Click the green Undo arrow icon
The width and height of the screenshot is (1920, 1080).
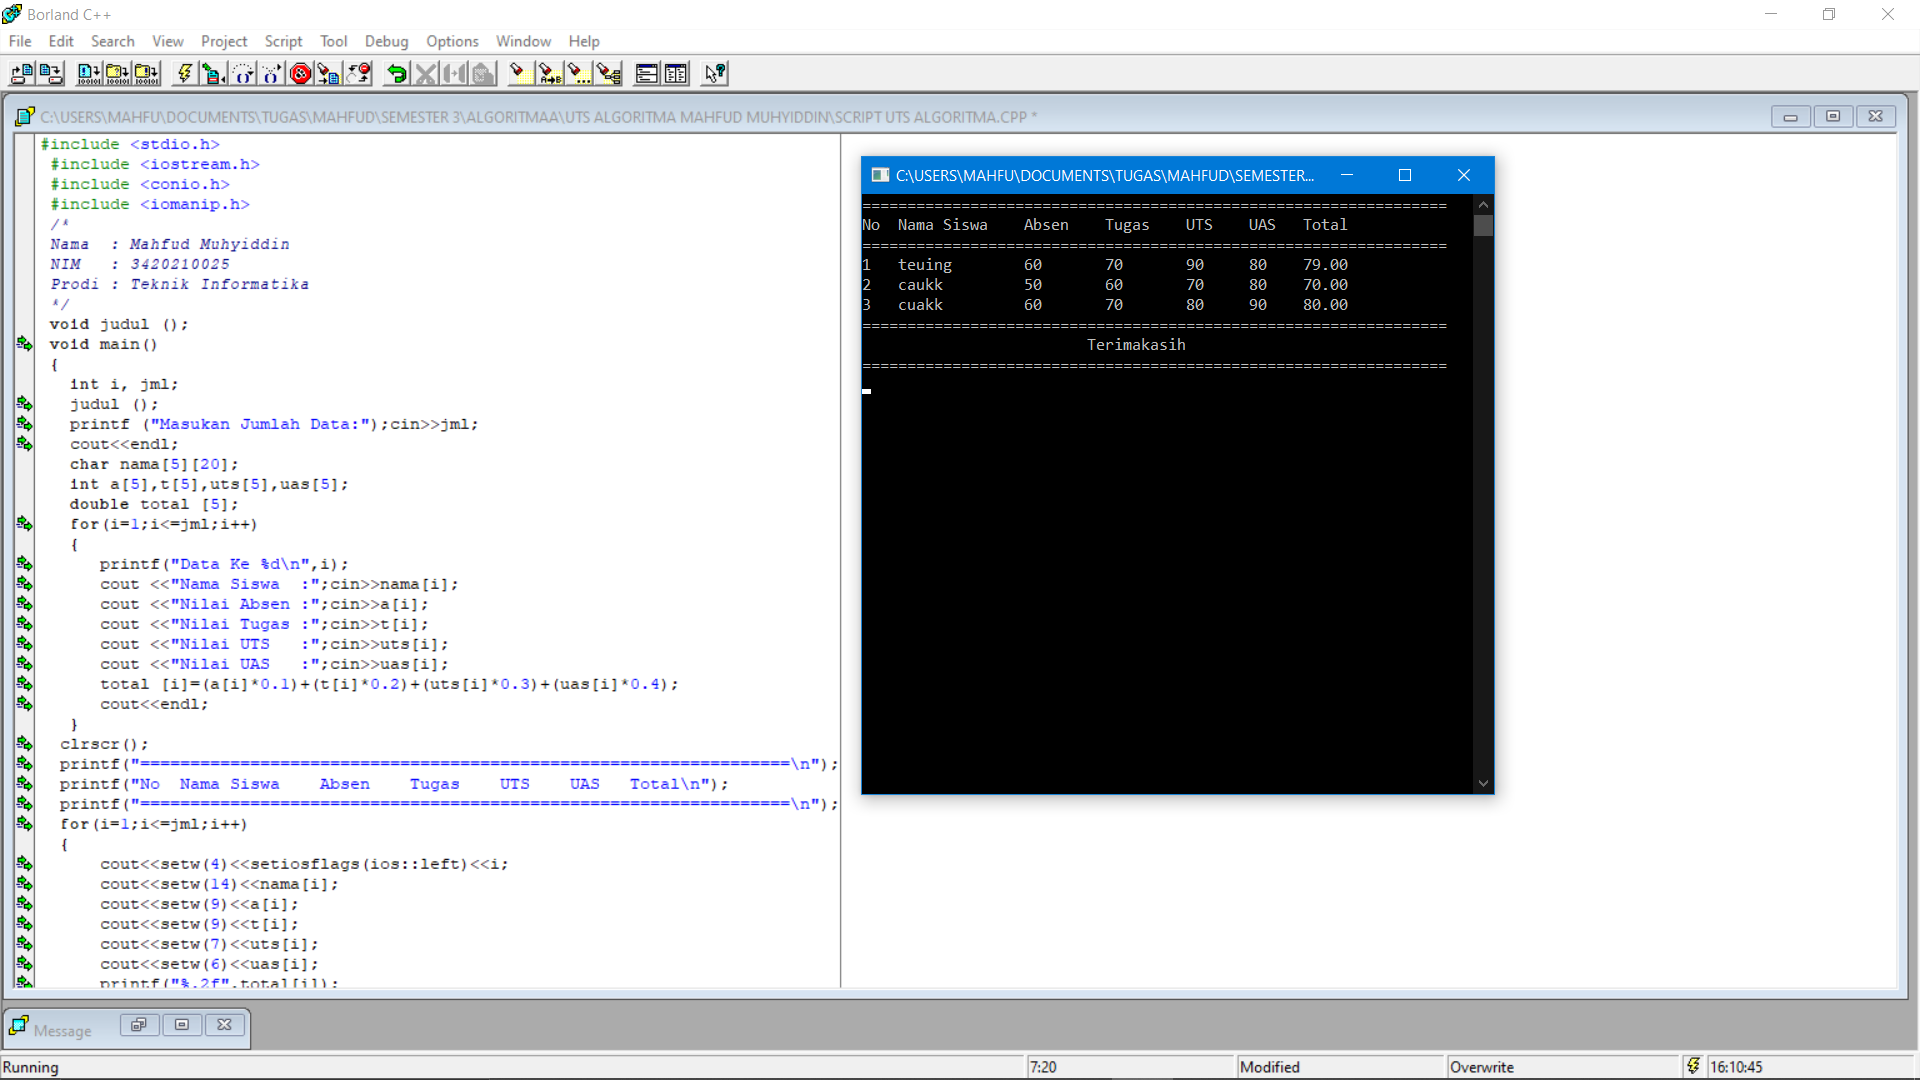tap(397, 73)
